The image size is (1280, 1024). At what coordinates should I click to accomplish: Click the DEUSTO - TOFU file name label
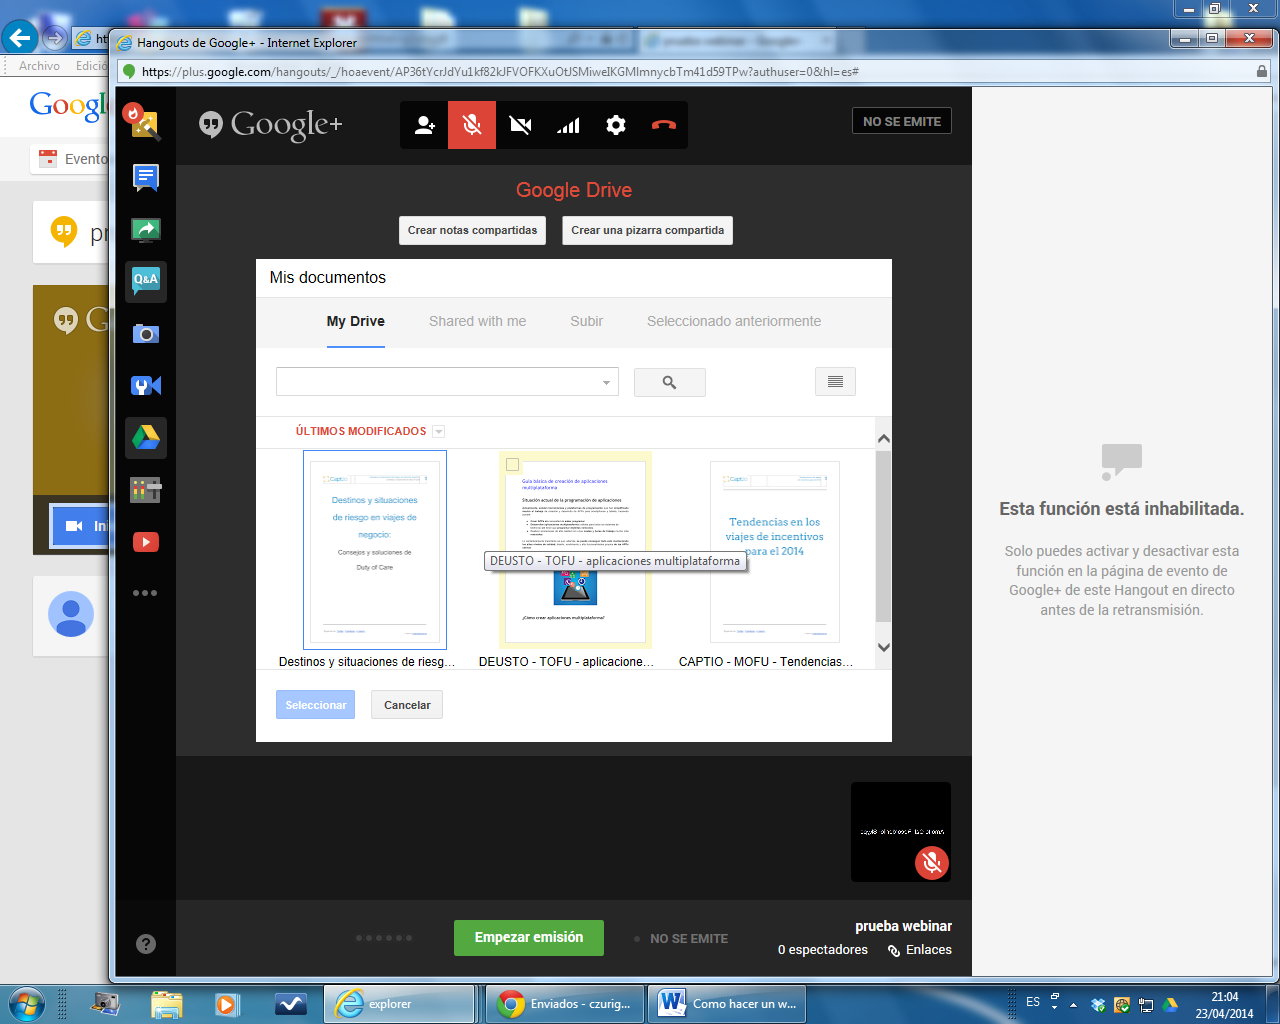tap(566, 662)
